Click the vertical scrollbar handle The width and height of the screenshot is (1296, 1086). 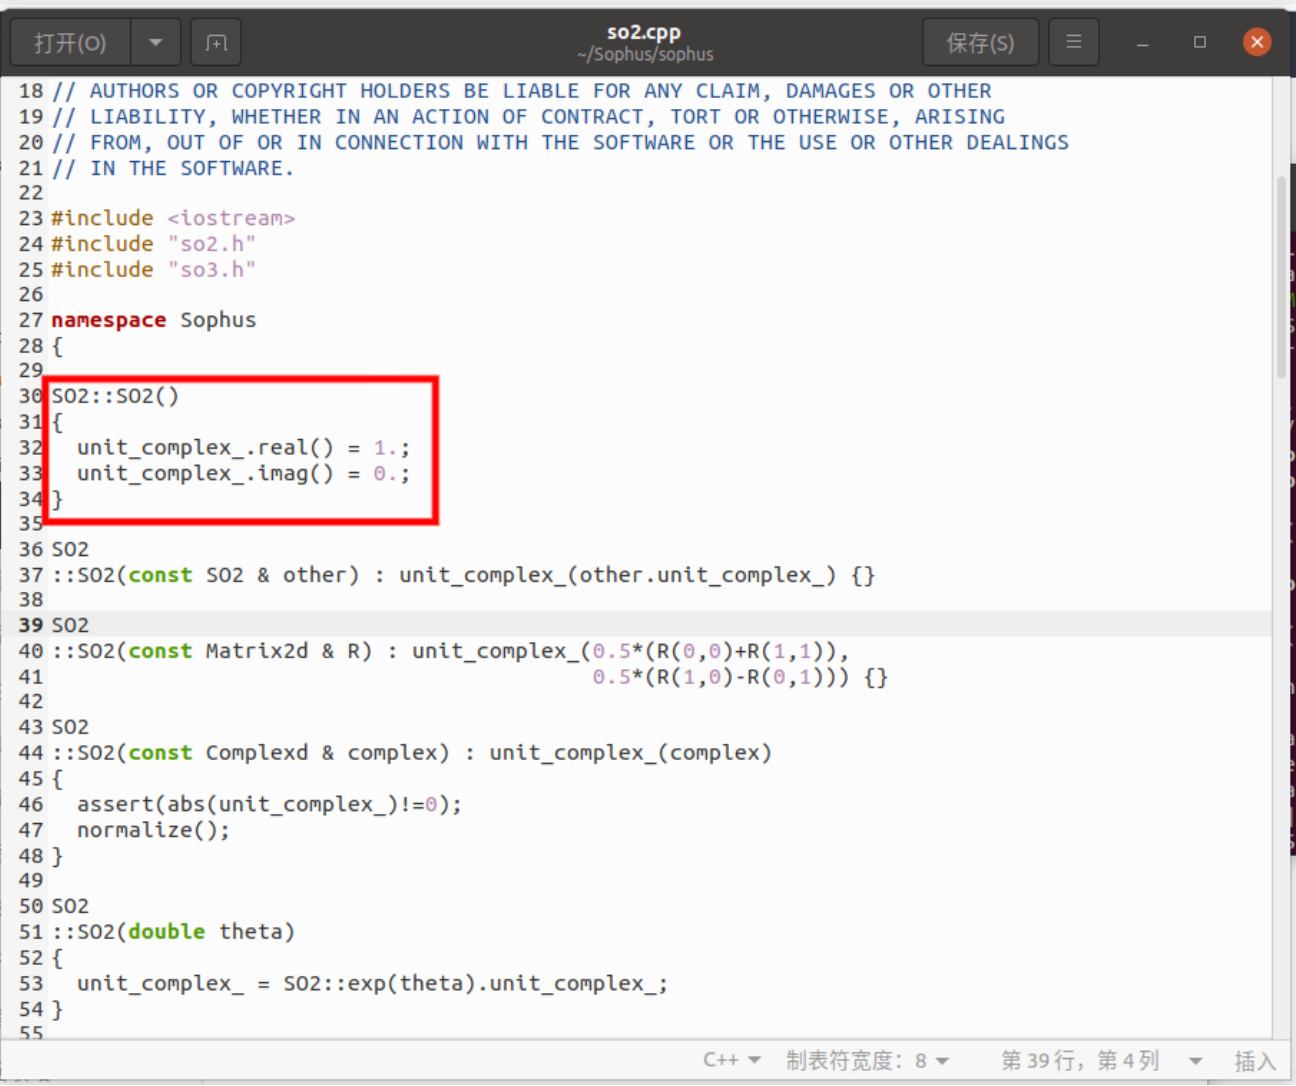point(1281,277)
